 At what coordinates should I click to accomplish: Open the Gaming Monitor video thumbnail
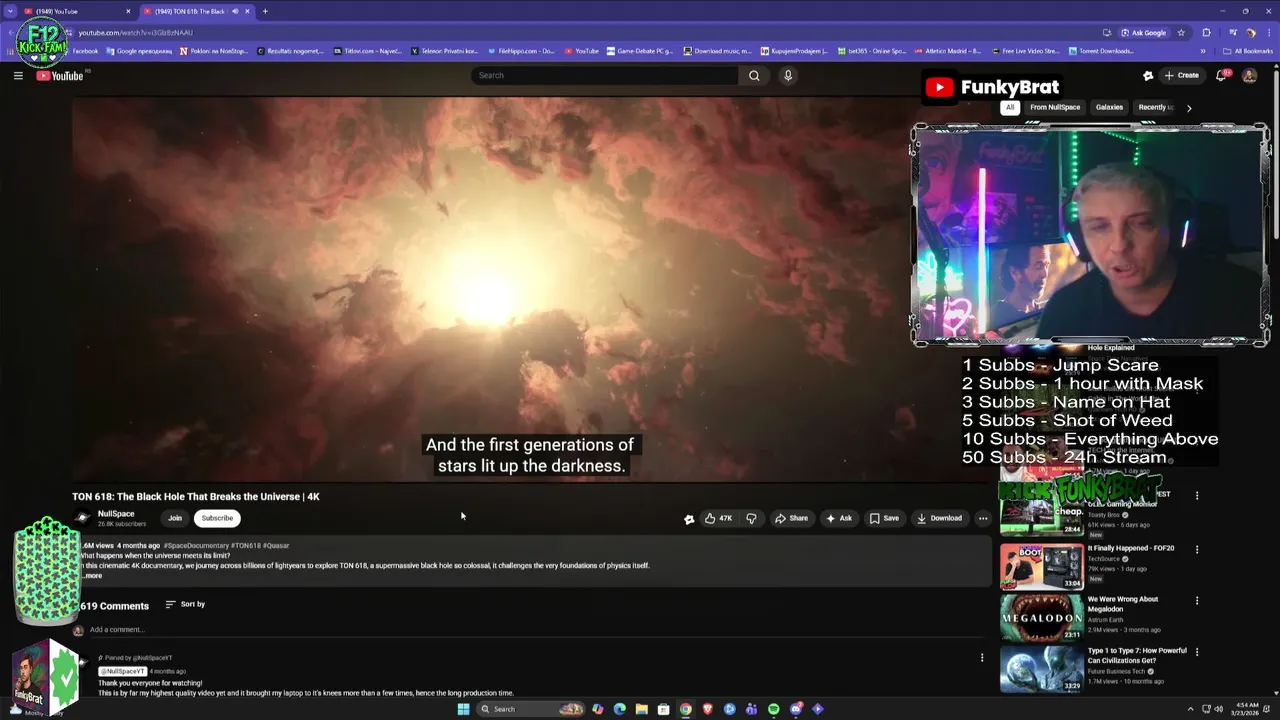click(1041, 515)
